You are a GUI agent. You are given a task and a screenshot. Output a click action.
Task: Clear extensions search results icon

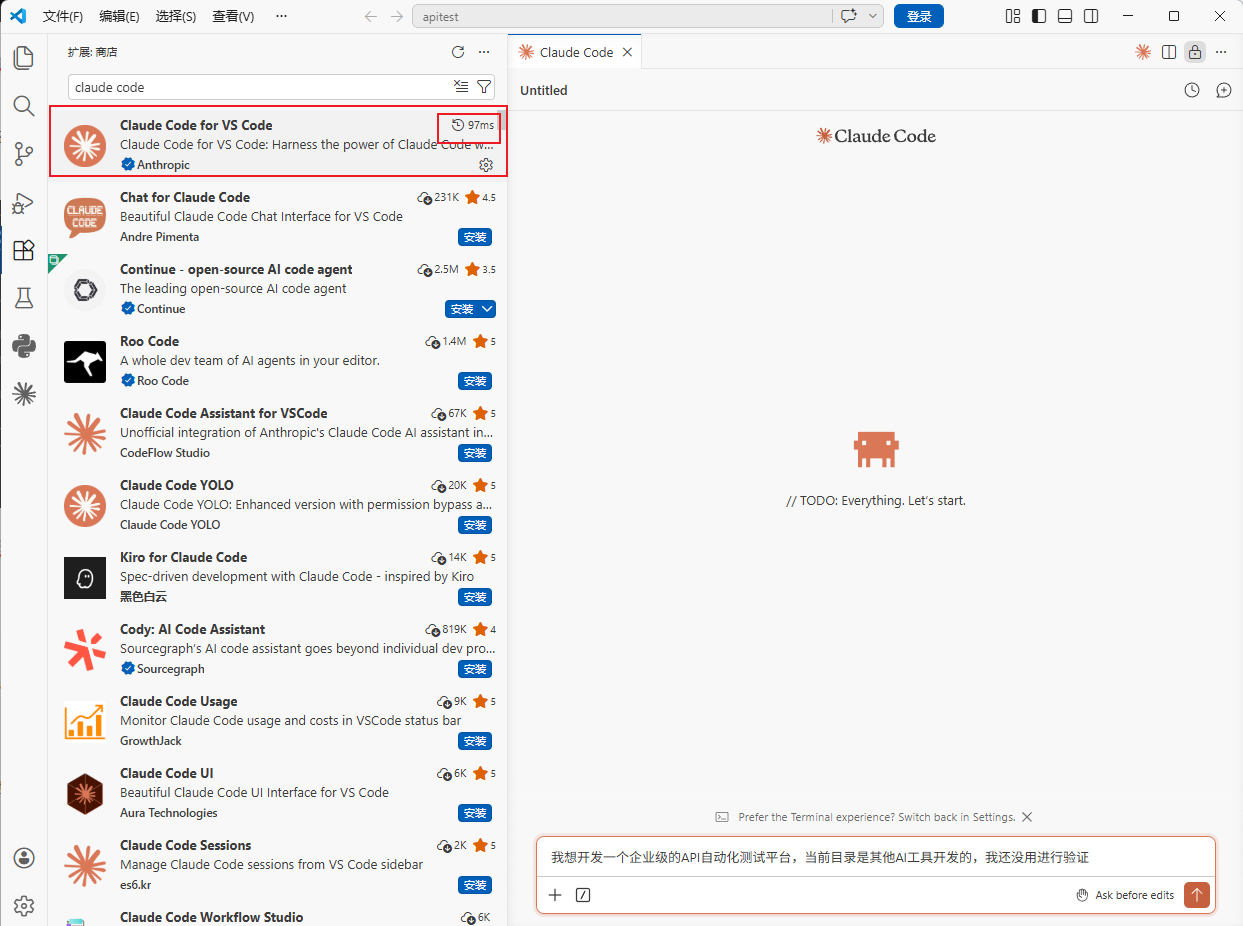tap(461, 87)
